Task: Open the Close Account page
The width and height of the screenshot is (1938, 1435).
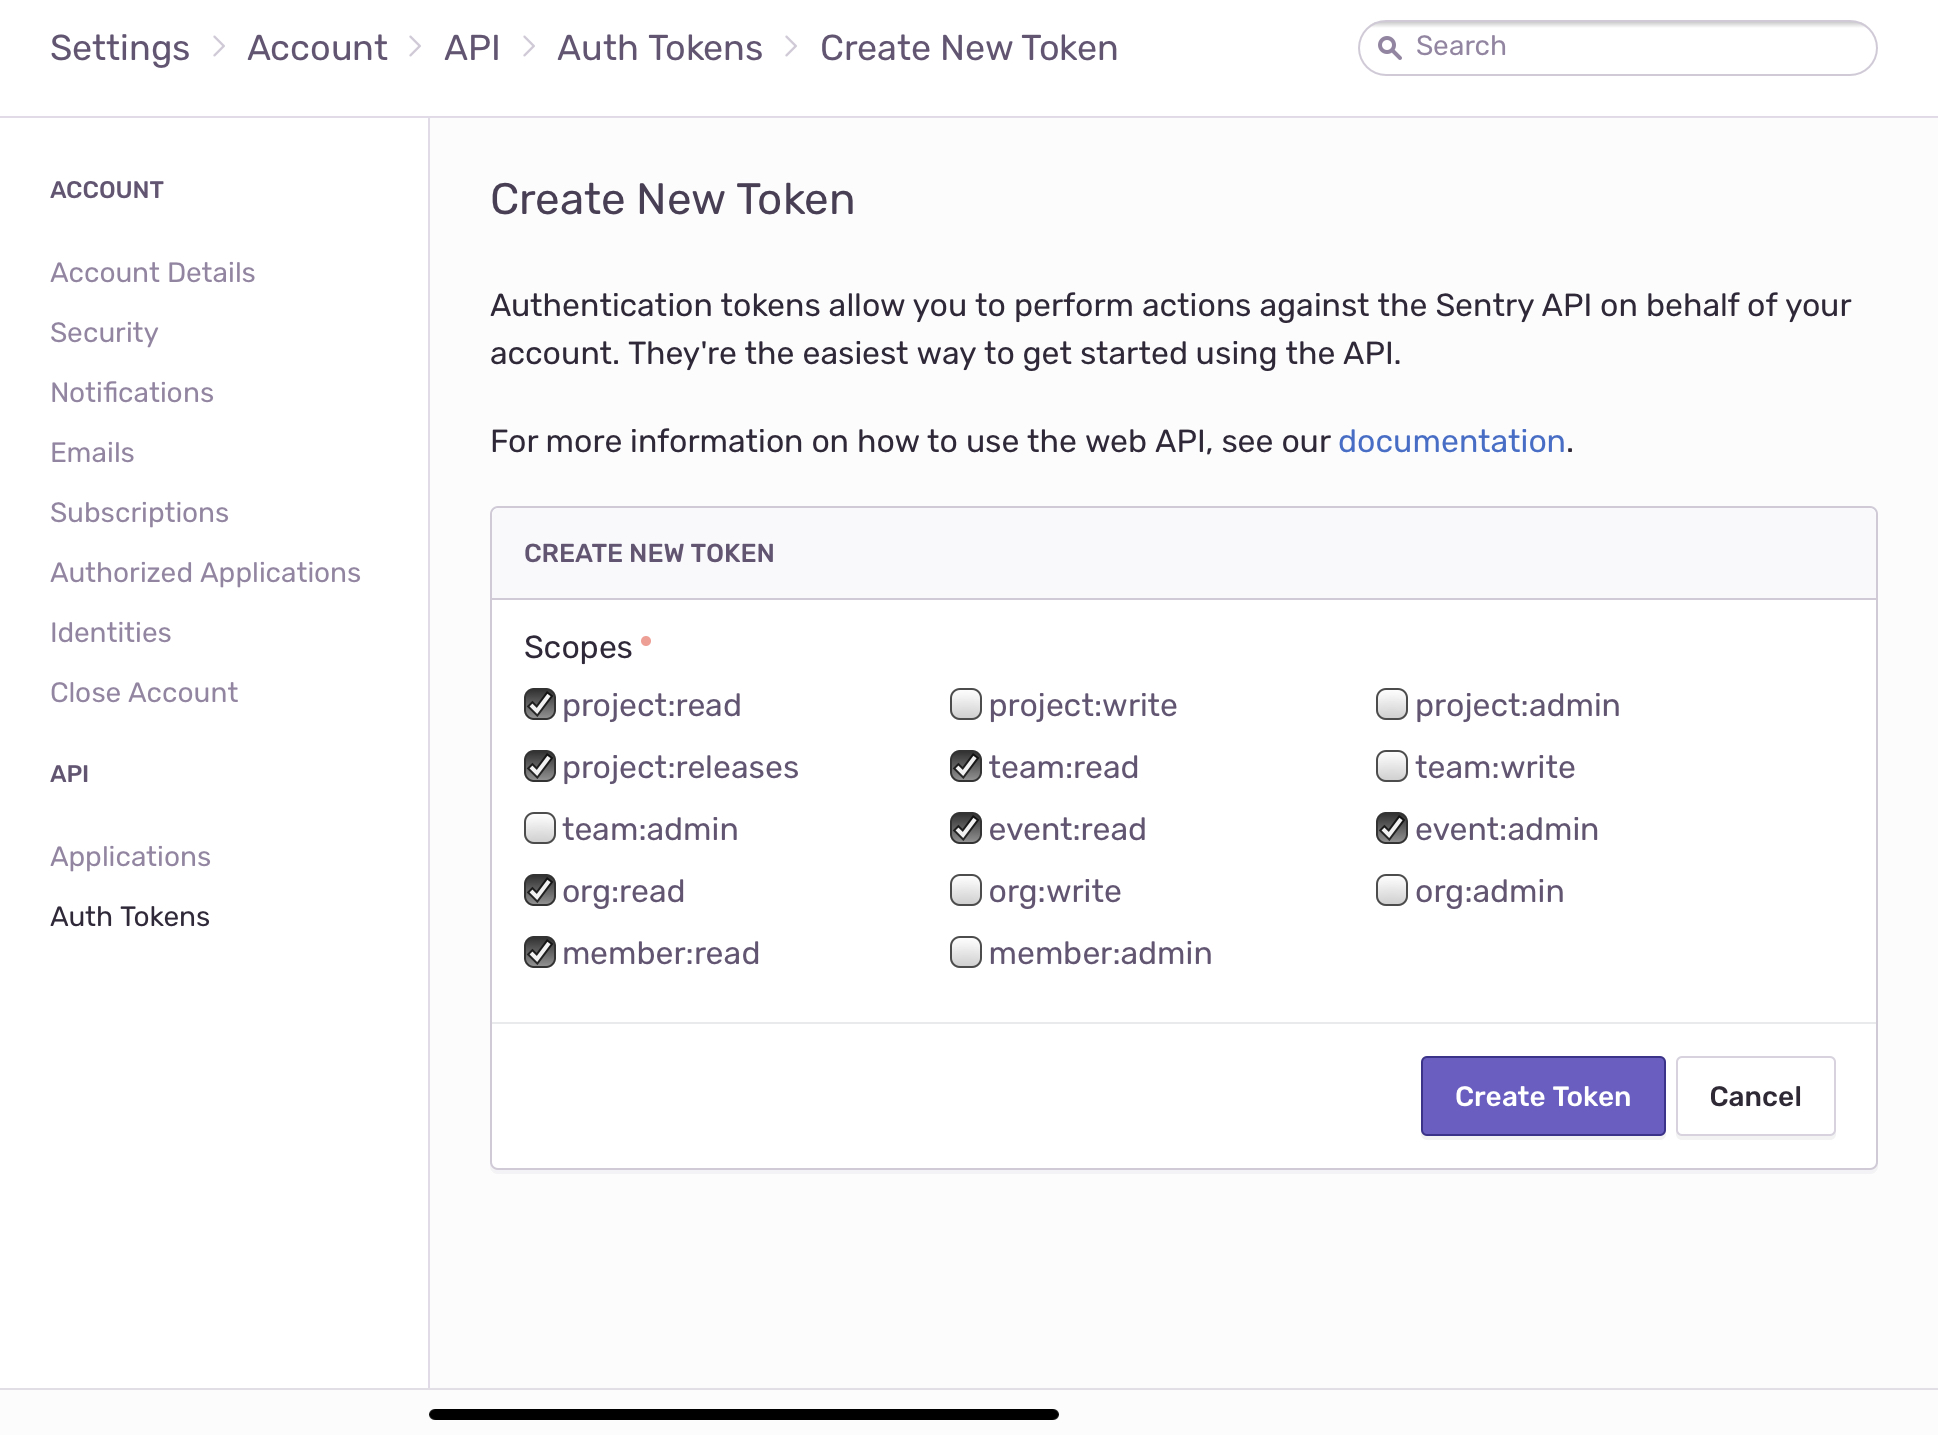Action: (144, 692)
